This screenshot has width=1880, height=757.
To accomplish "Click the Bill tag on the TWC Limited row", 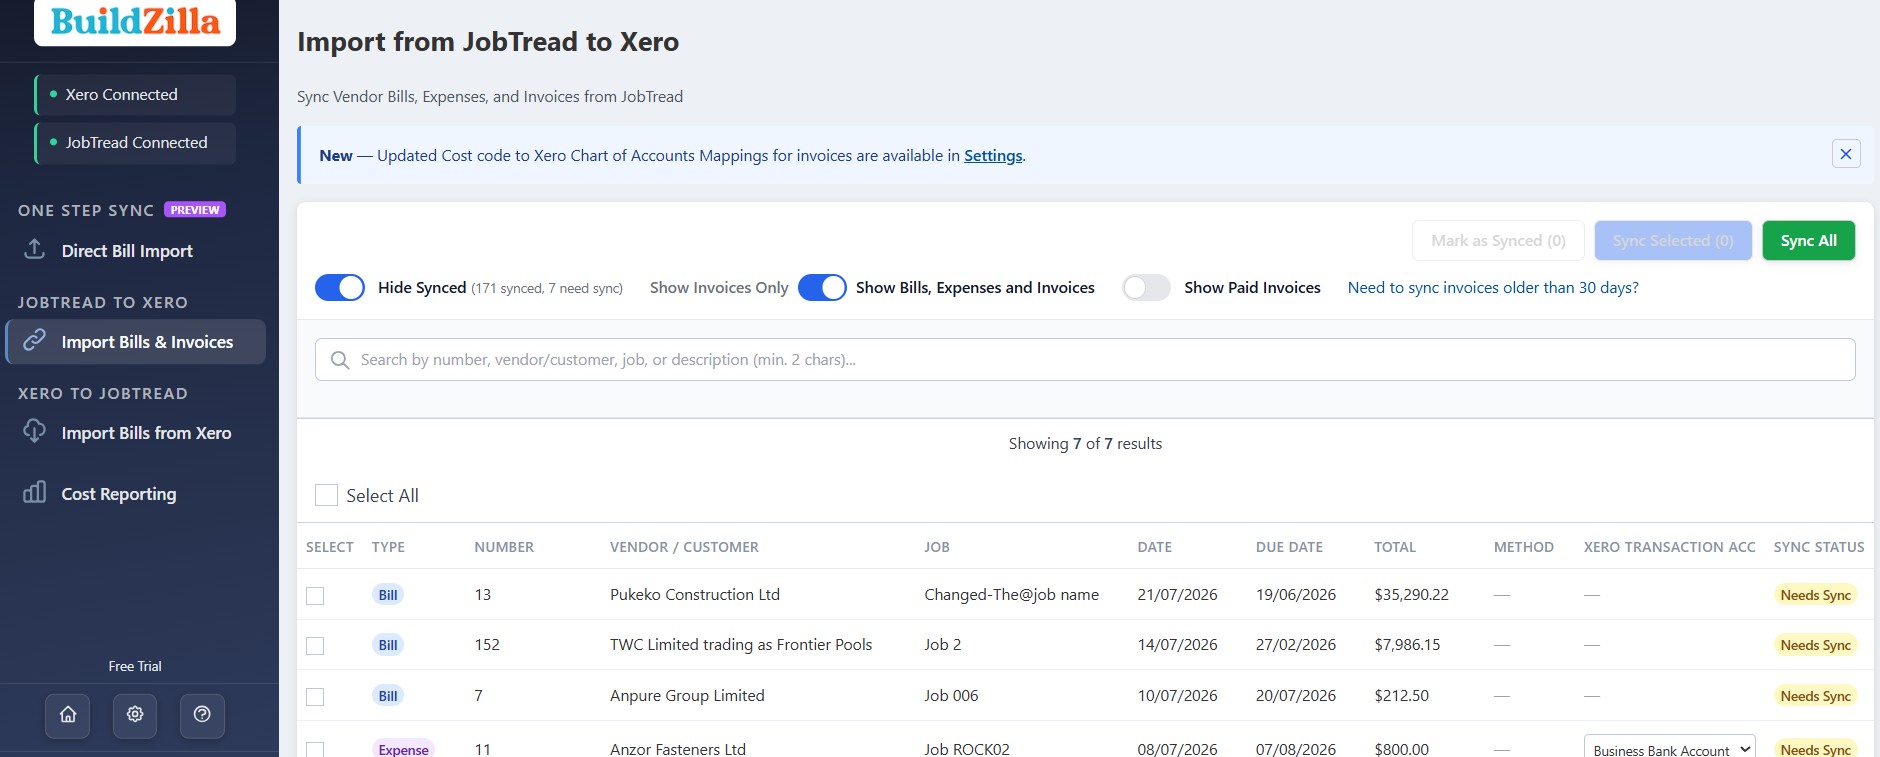I will 388,645.
